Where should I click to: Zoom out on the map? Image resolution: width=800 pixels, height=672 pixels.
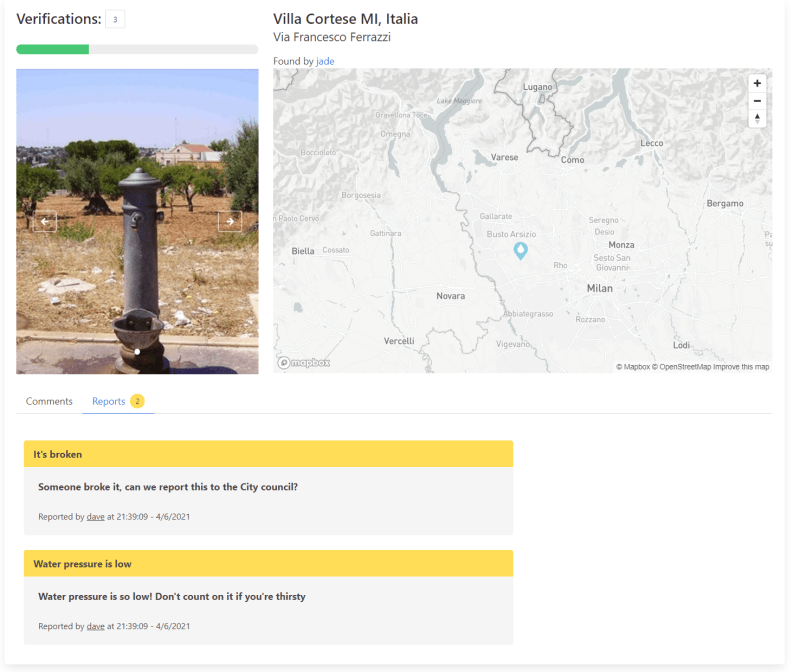point(757,101)
